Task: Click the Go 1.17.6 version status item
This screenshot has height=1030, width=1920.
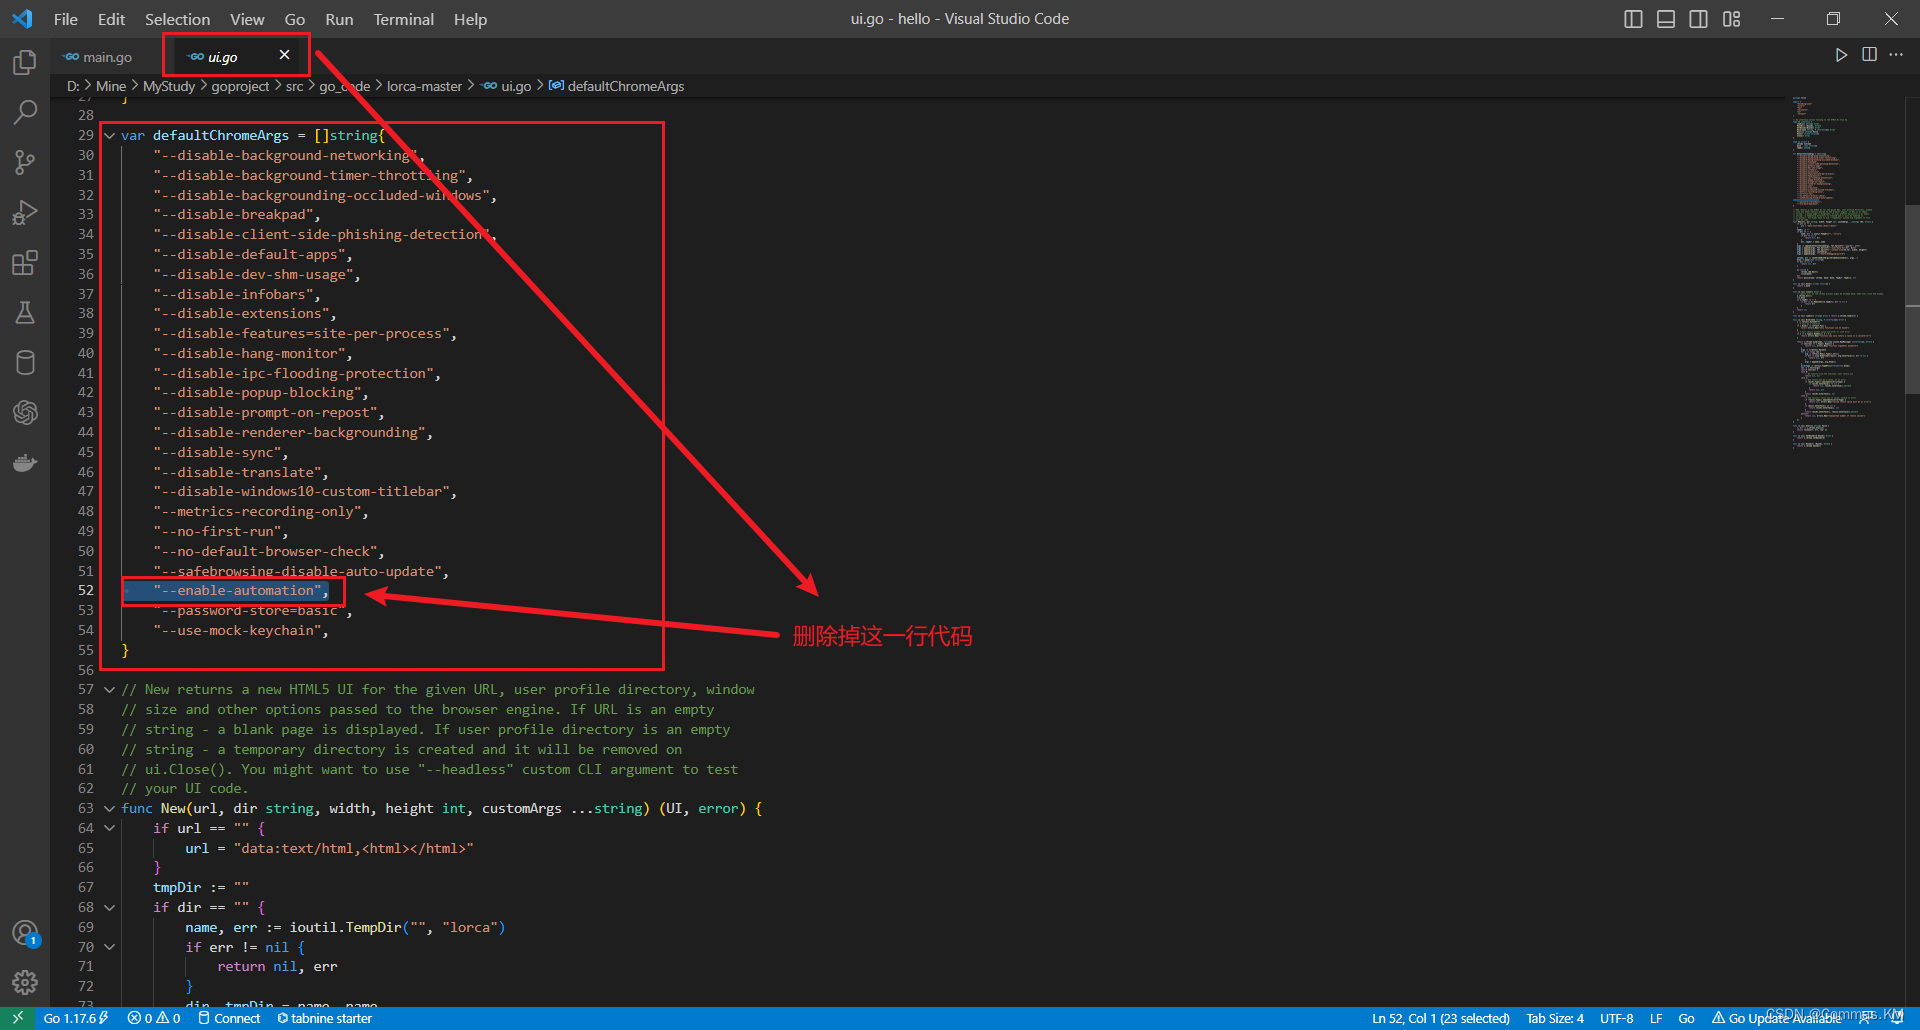Action: tap(76, 1018)
